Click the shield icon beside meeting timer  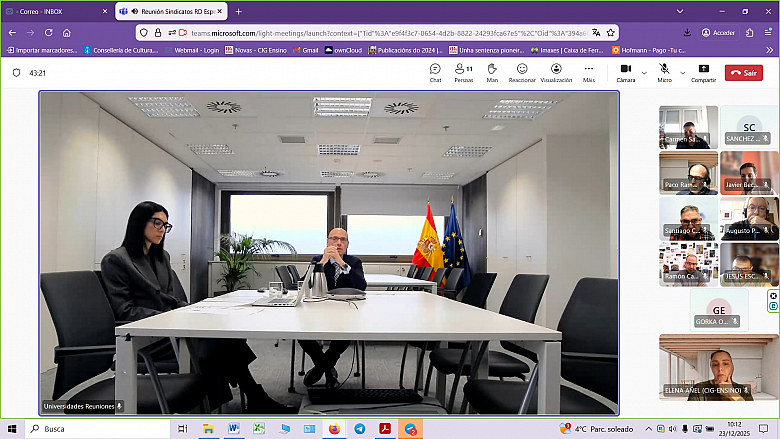point(17,73)
